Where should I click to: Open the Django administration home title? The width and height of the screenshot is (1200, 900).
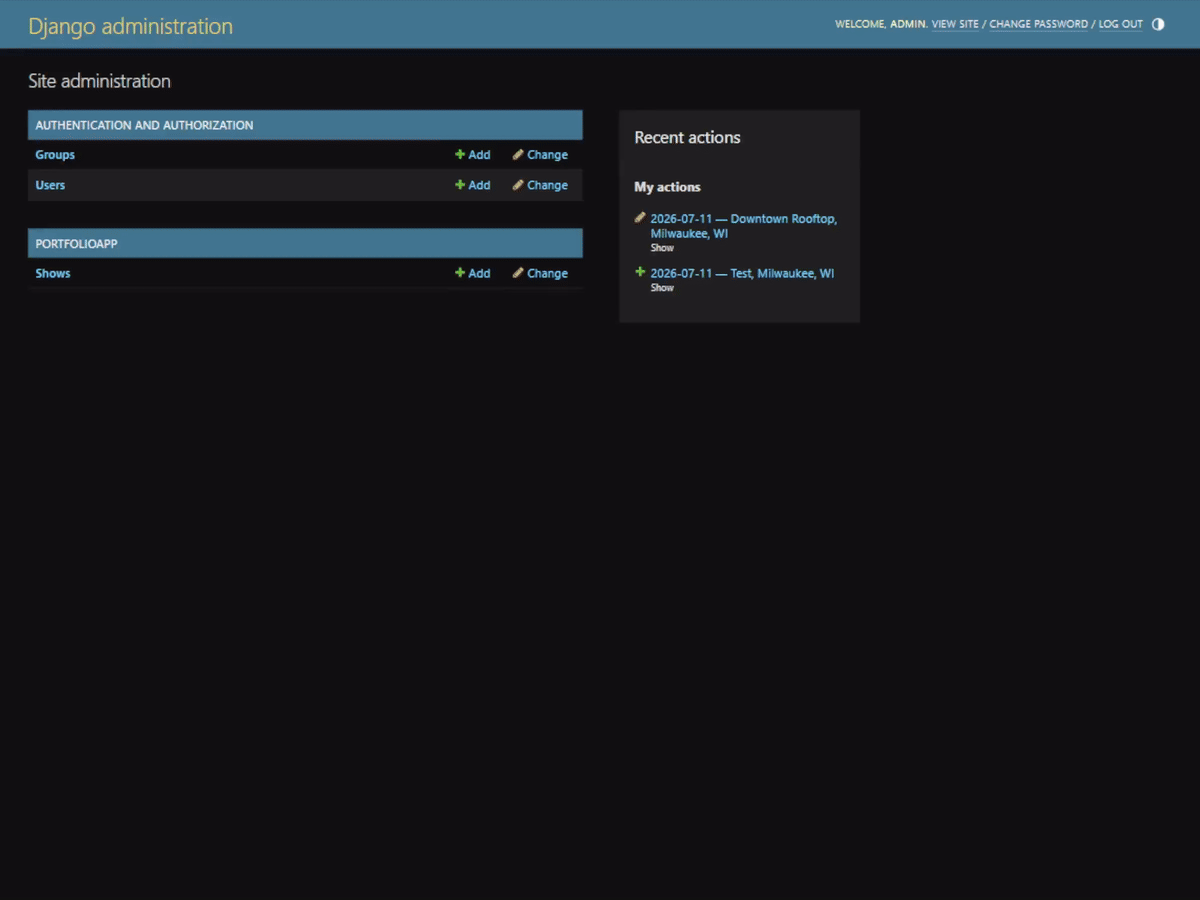(130, 26)
